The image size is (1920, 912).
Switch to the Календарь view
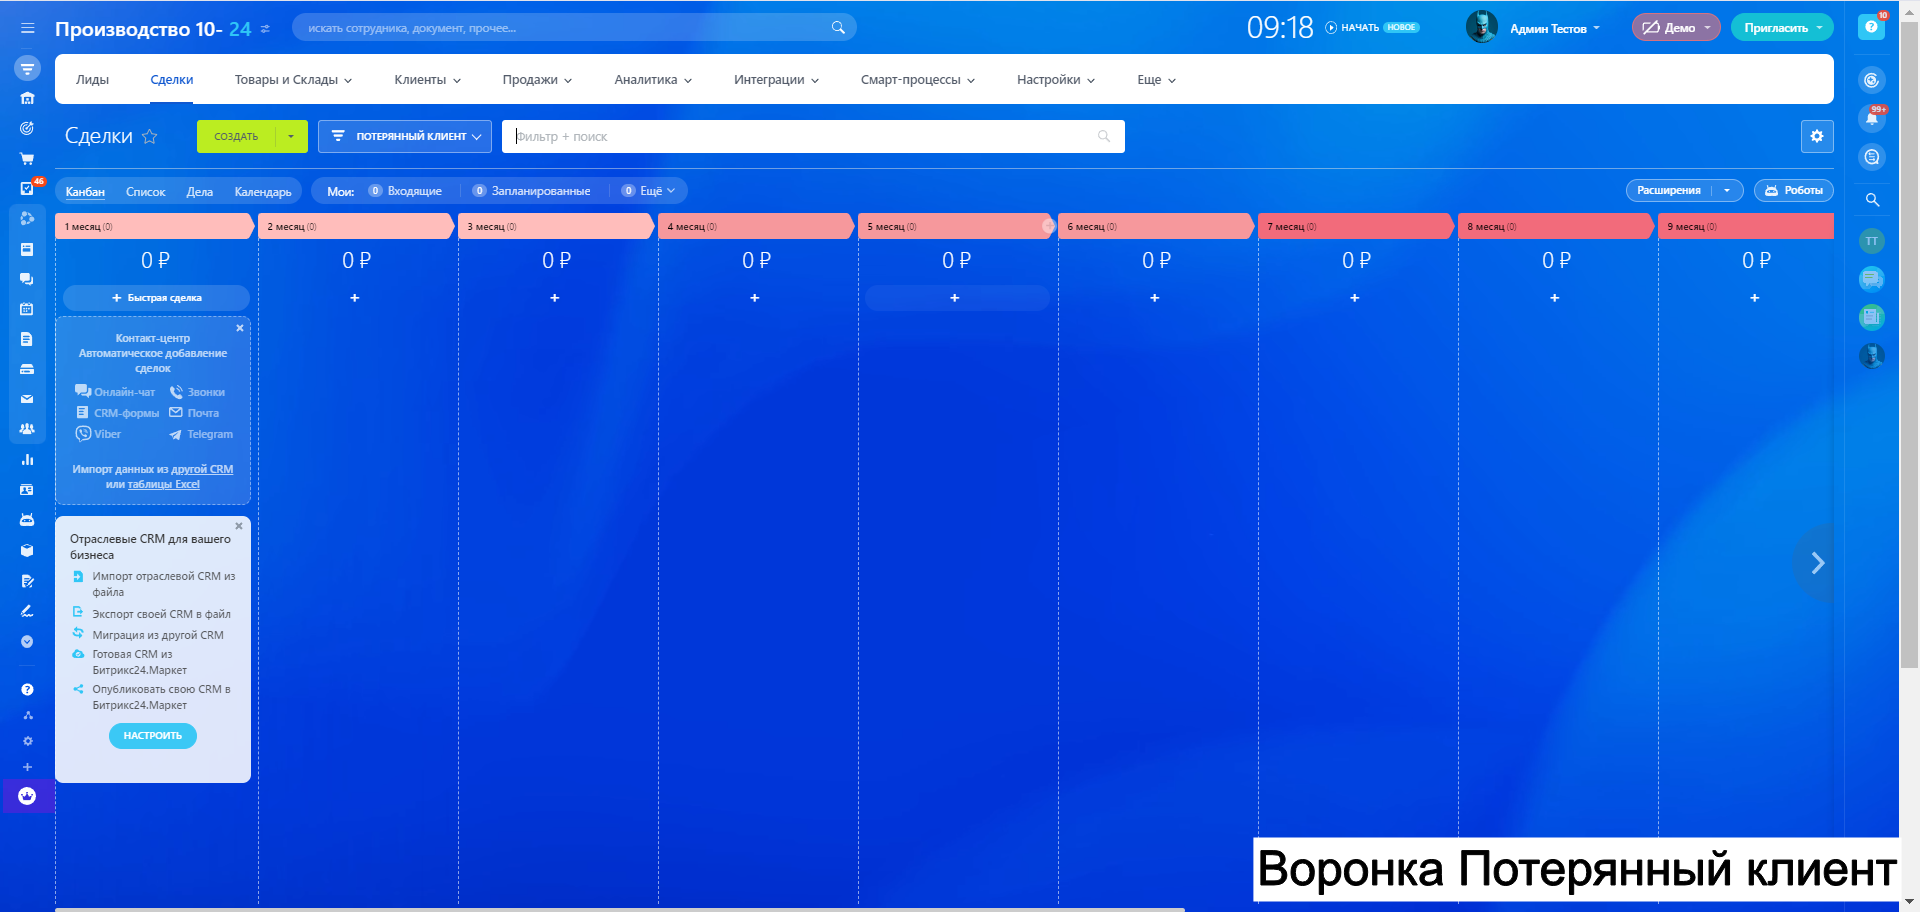coord(263,191)
